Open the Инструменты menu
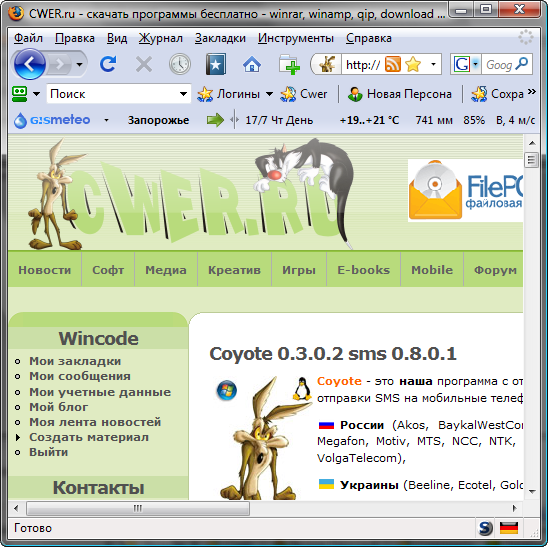Image resolution: width=548 pixels, height=547 pixels. pos(296,38)
